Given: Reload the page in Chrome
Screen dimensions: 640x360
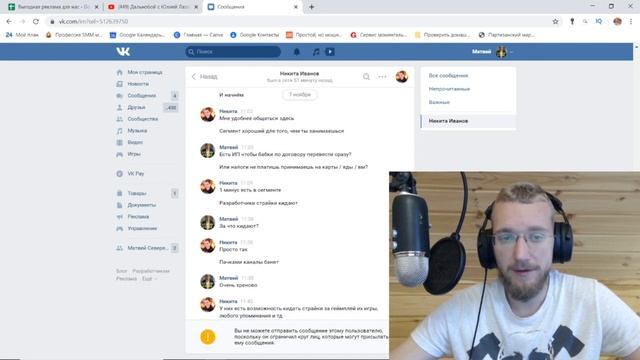Looking at the screenshot, I should pyautogui.click(x=36, y=22).
